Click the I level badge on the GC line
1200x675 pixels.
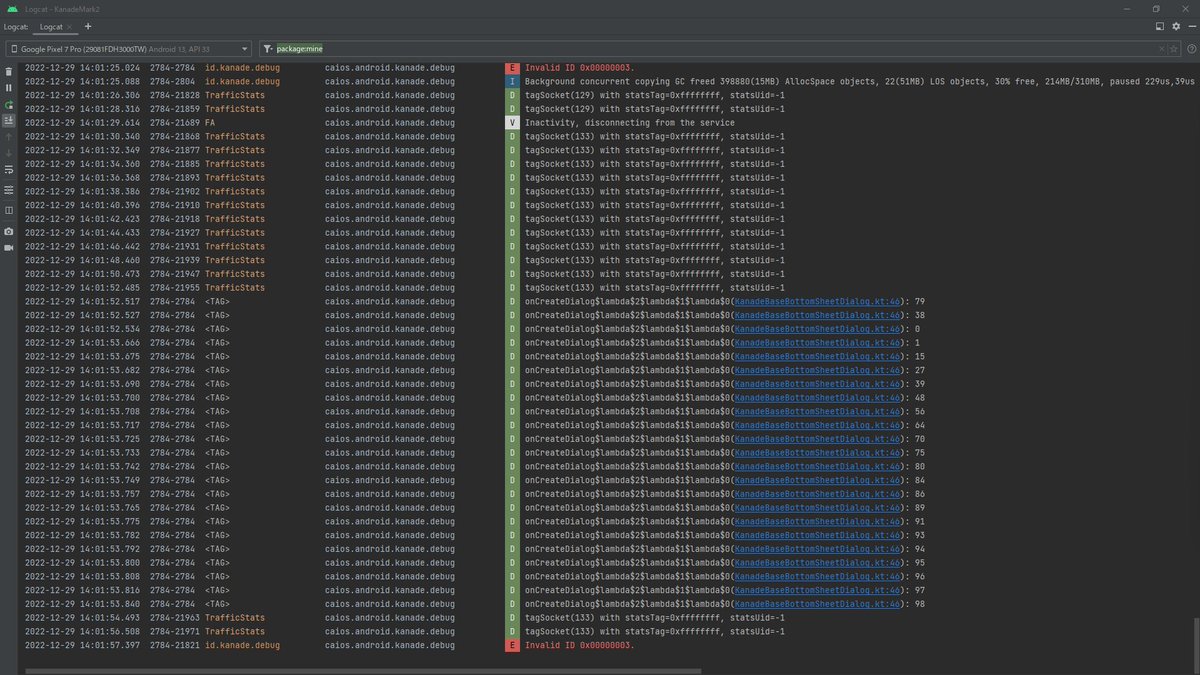coord(512,81)
